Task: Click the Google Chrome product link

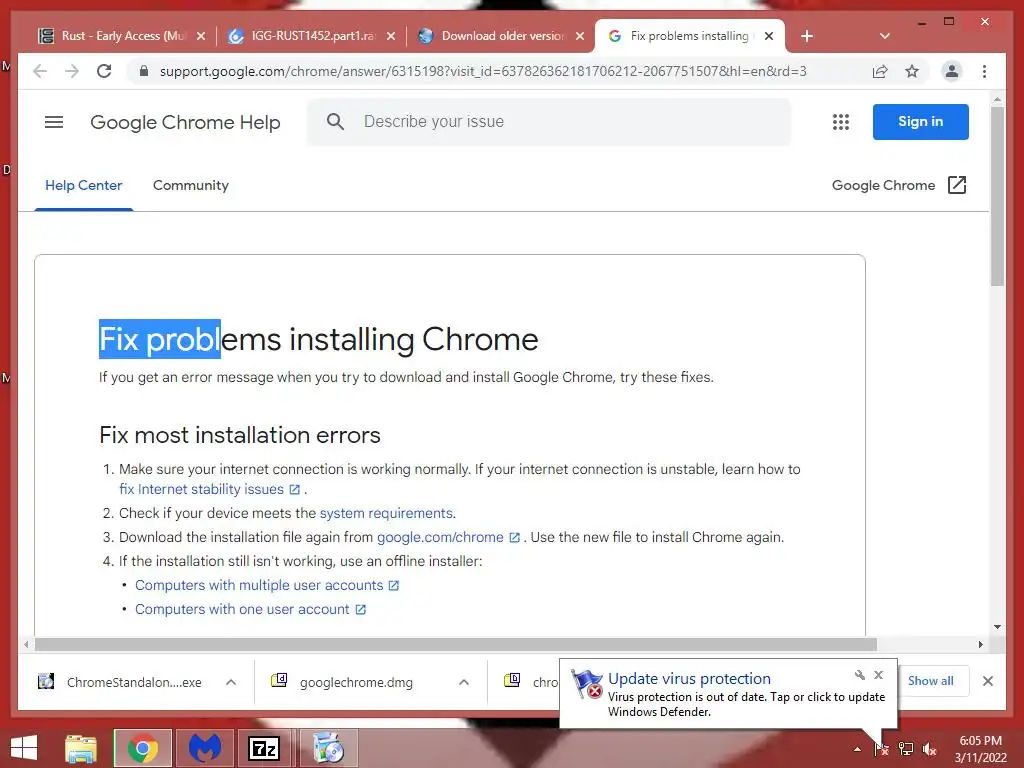Action: point(883,185)
